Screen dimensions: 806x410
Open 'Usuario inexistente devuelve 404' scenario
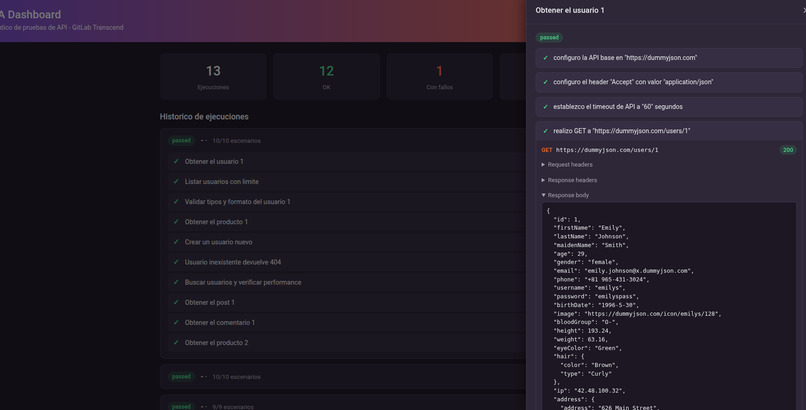coord(347,262)
